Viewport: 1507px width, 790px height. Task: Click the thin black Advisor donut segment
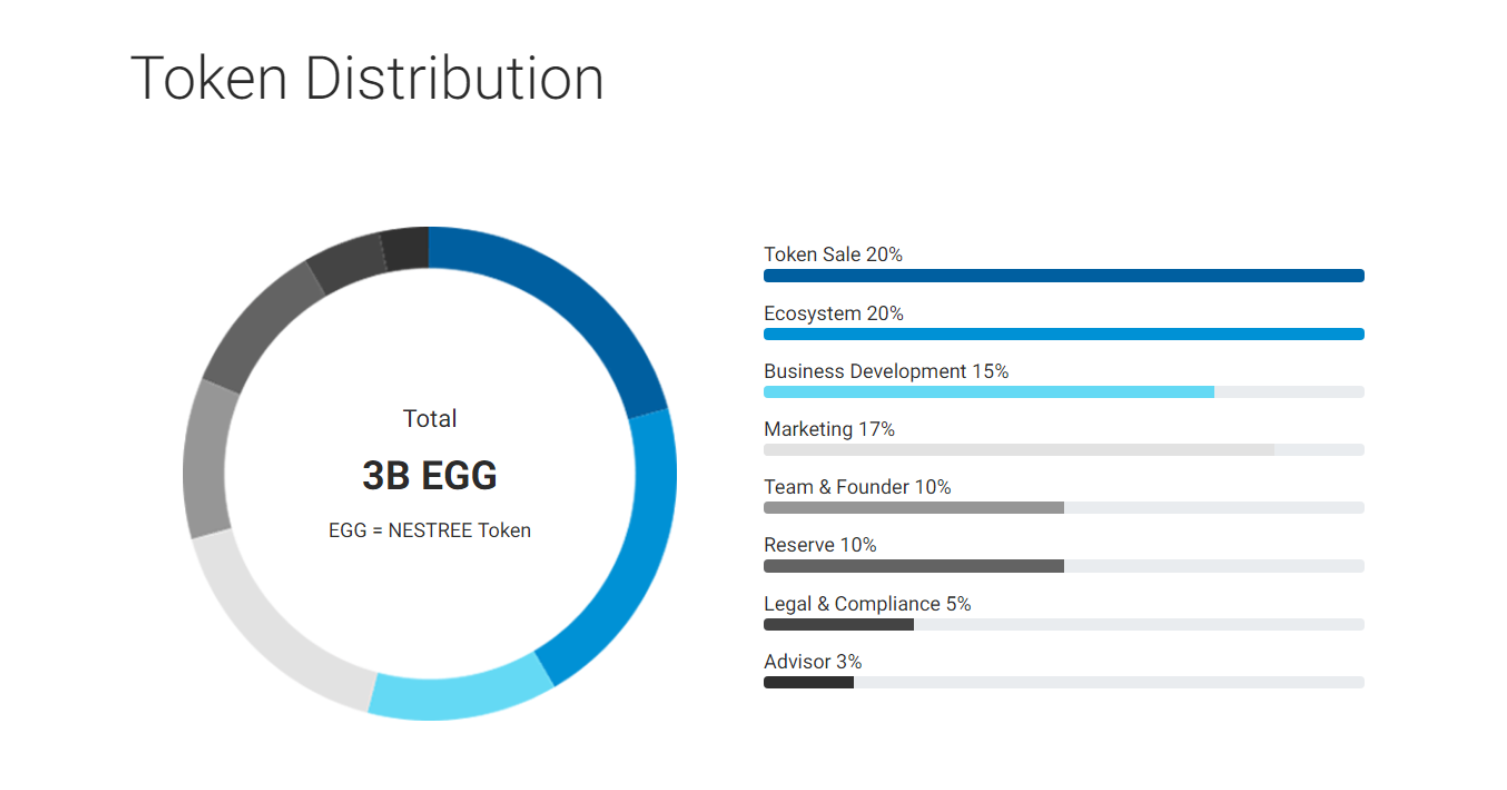(x=407, y=249)
